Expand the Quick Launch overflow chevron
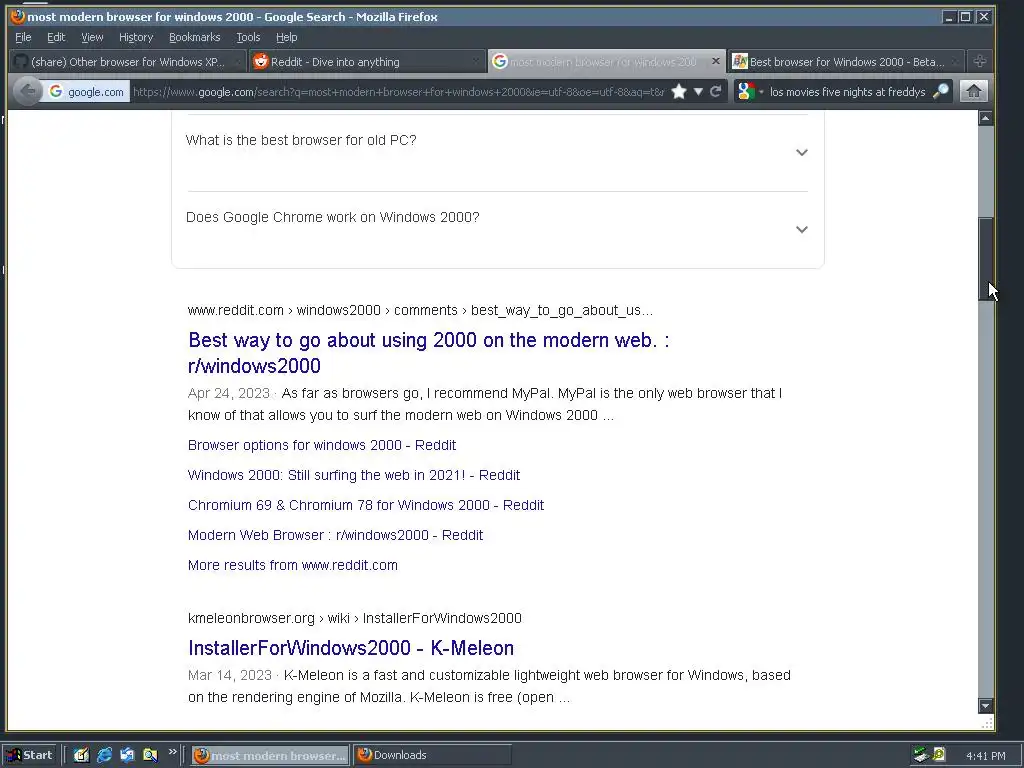 pos(172,752)
